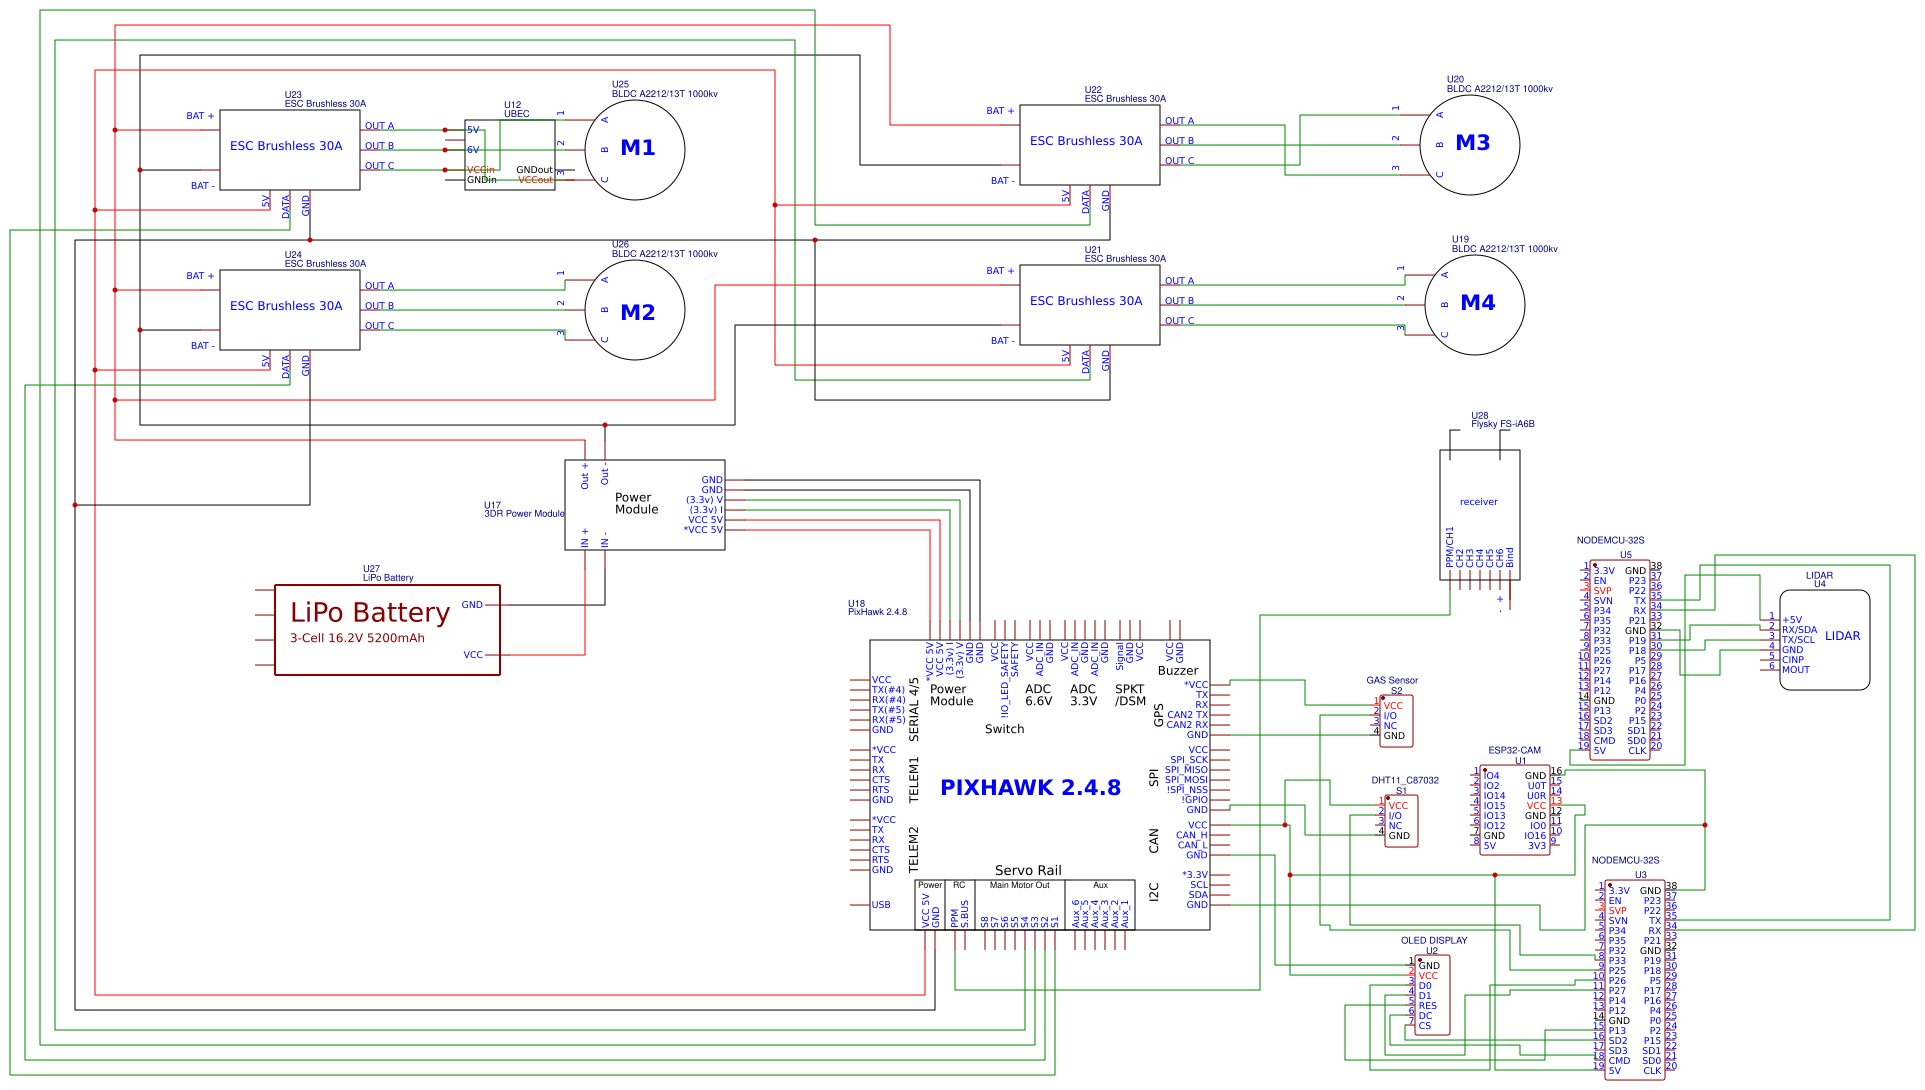The height and width of the screenshot is (1090, 1925).
Task: Click the USB pin label on Pixhawk
Action: pos(881,905)
